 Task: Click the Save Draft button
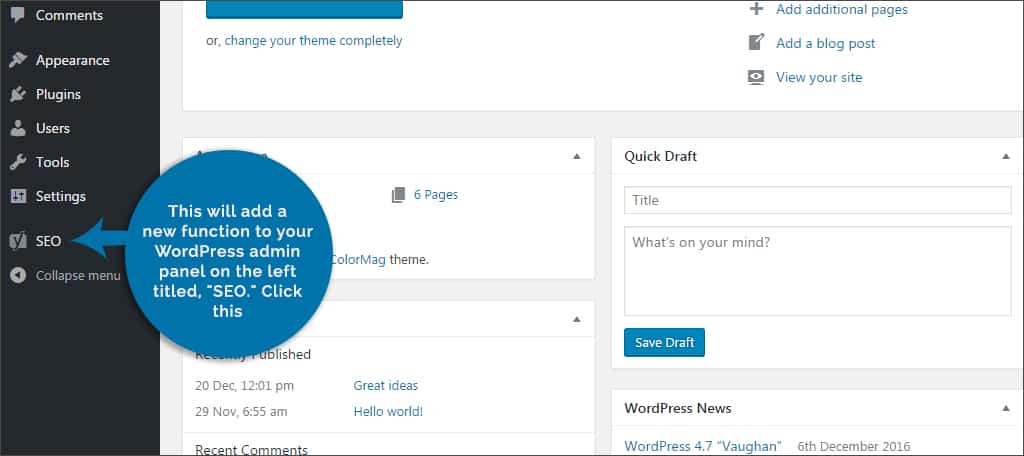tap(664, 342)
